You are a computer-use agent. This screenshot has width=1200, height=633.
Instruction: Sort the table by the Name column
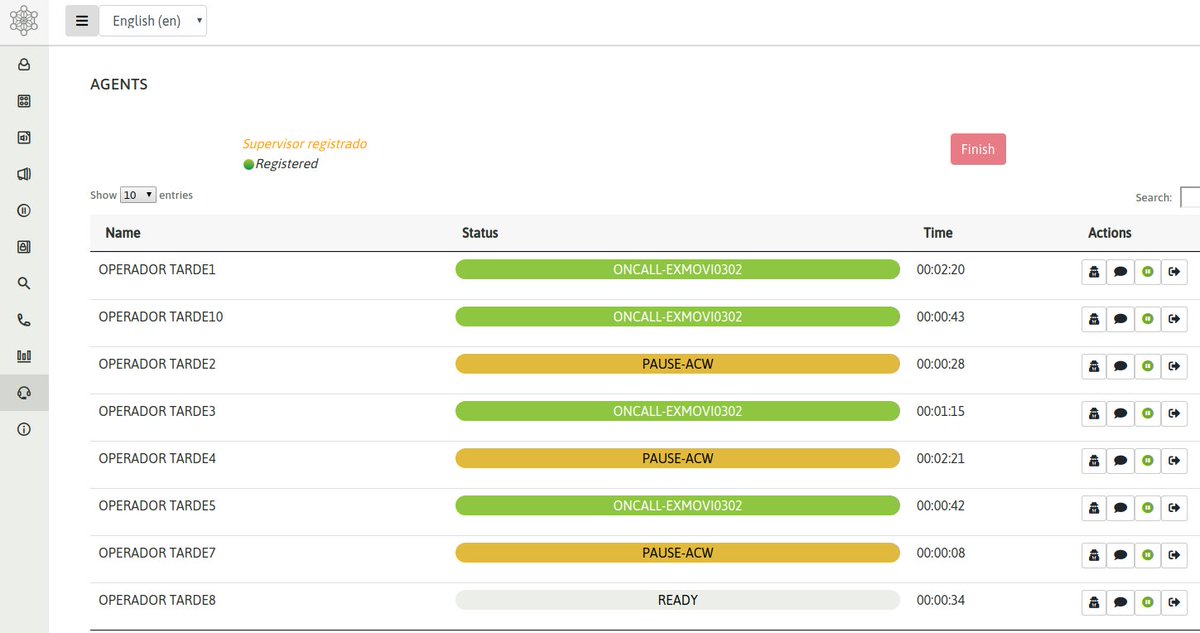coord(123,233)
